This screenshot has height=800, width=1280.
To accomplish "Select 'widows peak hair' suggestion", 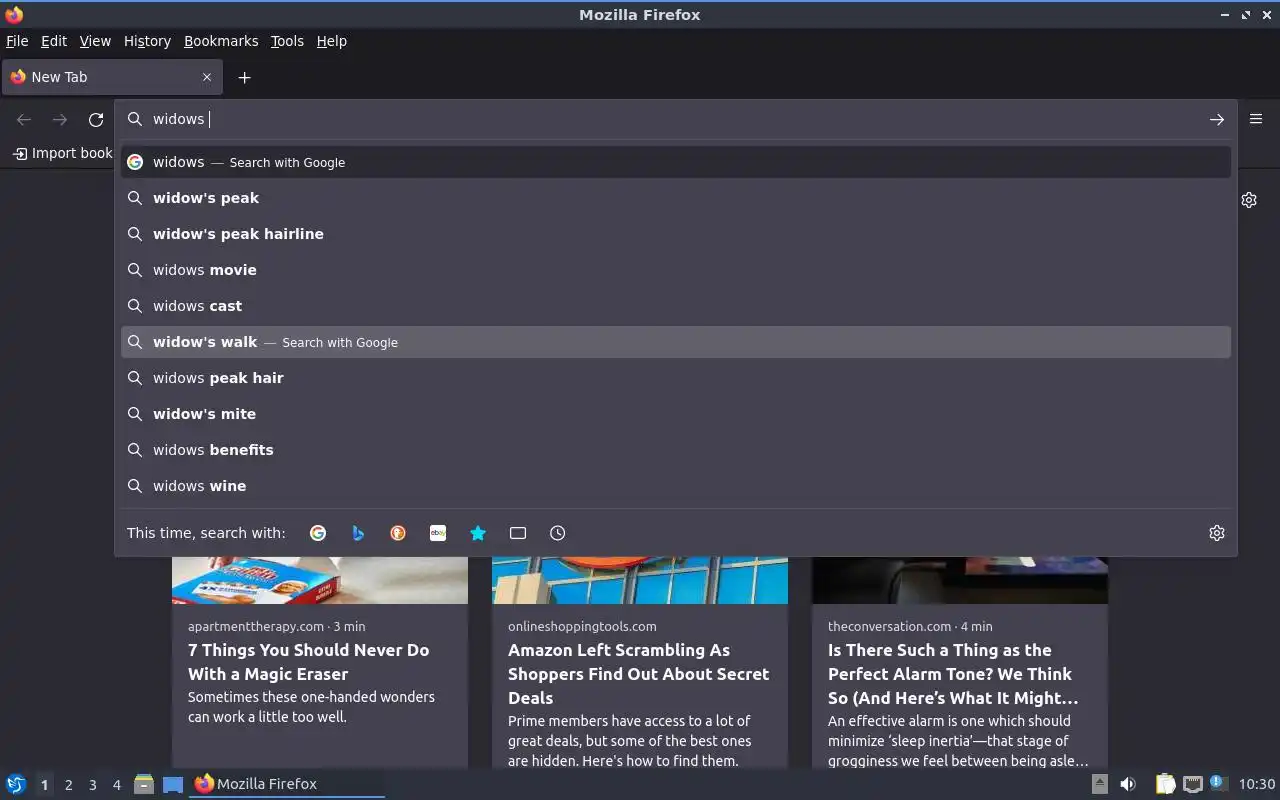I will pyautogui.click(x=676, y=378).
